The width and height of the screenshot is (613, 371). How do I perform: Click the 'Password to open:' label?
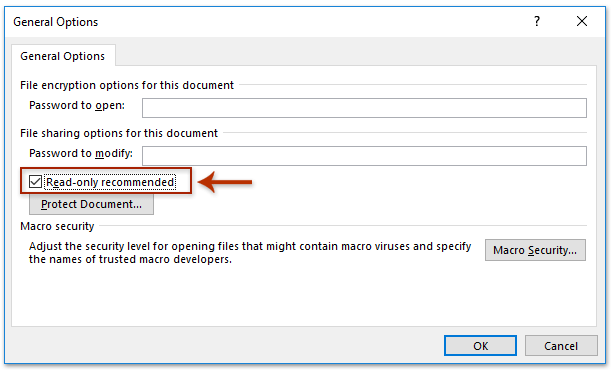point(77,106)
